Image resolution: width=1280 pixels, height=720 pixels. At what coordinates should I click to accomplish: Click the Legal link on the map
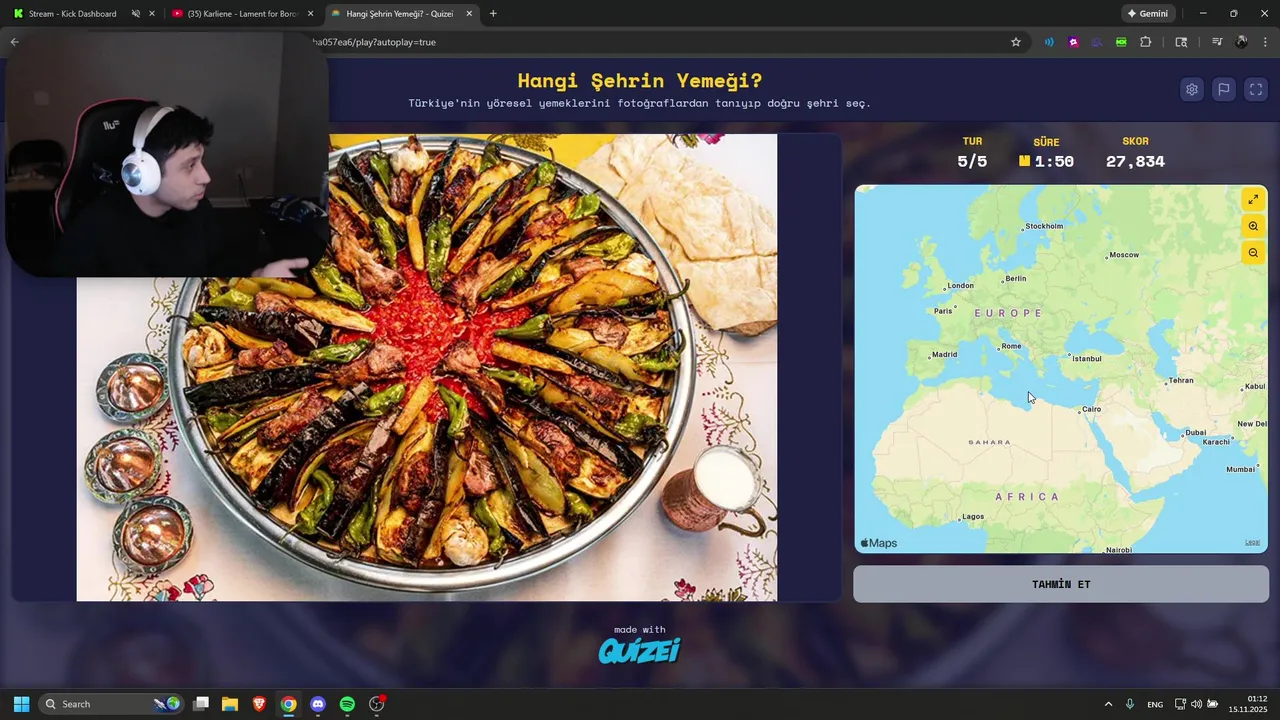(x=1252, y=542)
